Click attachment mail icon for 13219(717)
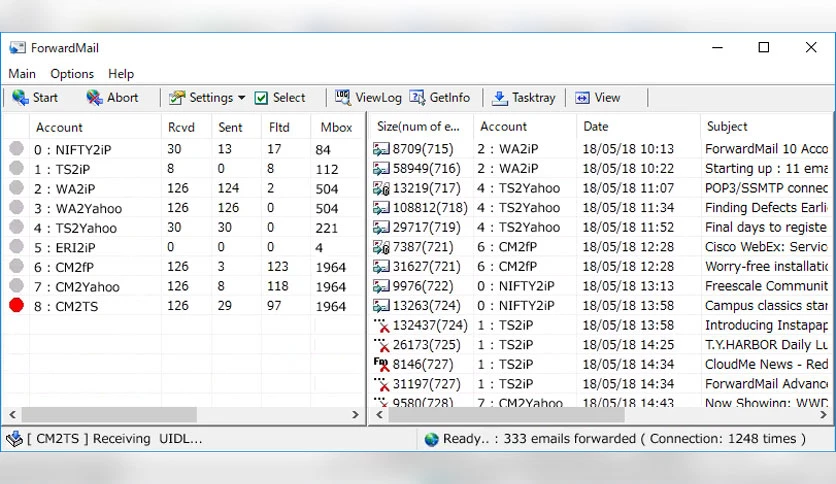The image size is (836, 484). (381, 188)
